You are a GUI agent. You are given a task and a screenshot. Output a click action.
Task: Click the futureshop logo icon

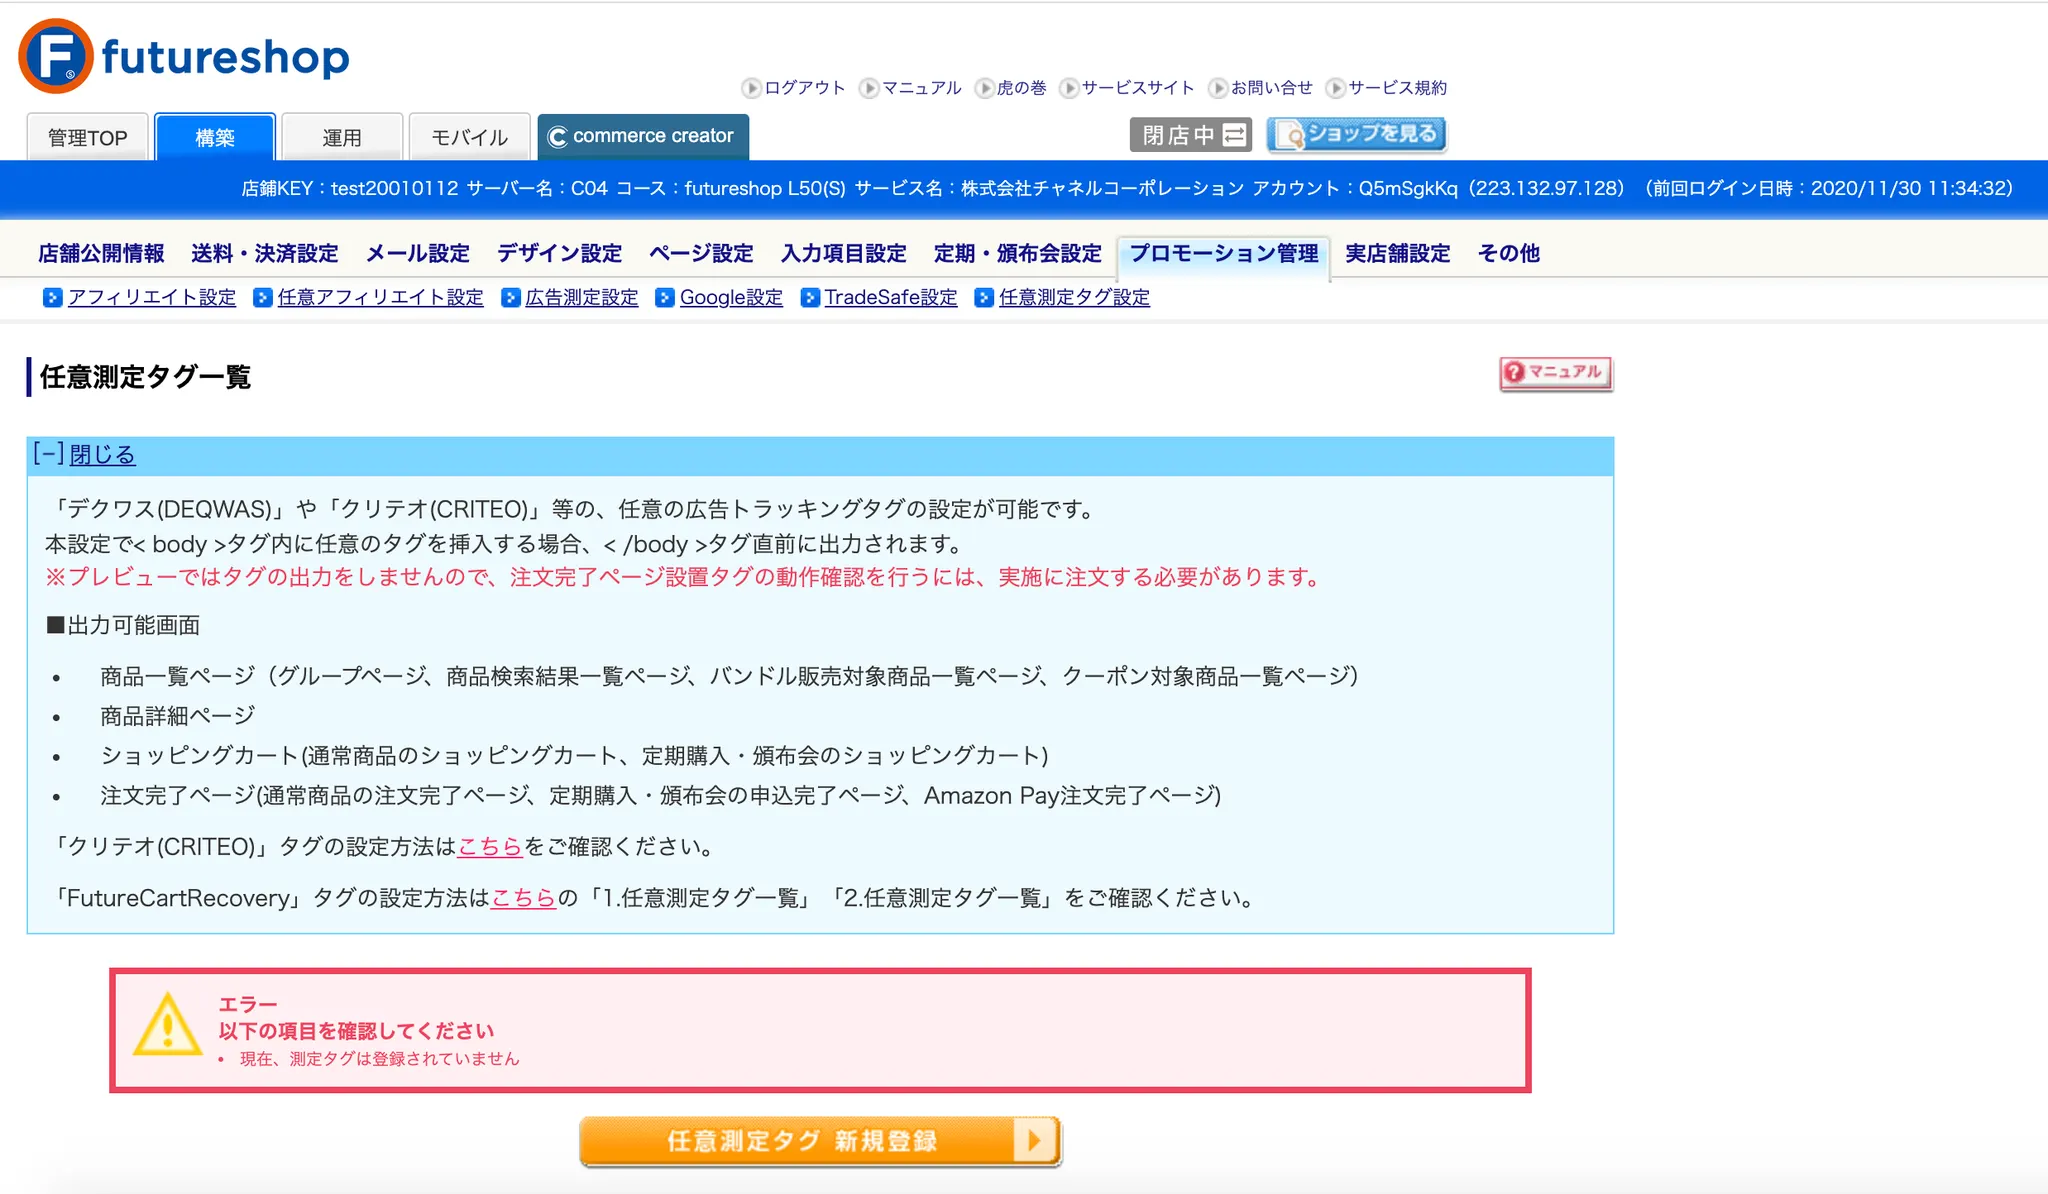pyautogui.click(x=56, y=56)
